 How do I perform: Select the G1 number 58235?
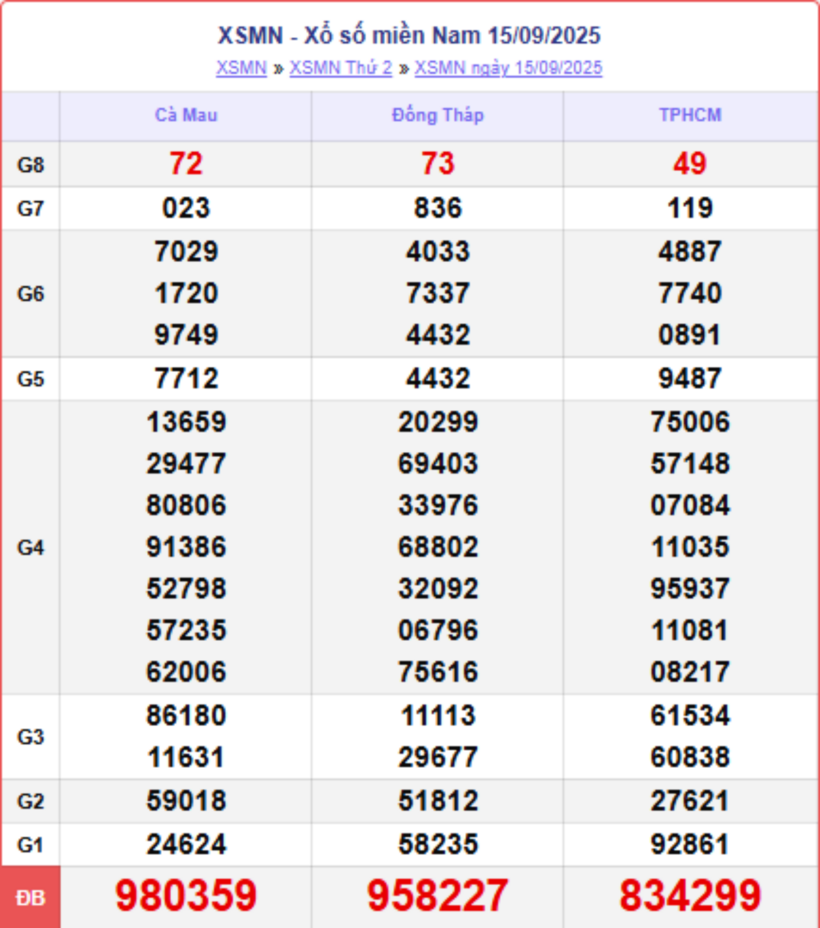tap(437, 845)
